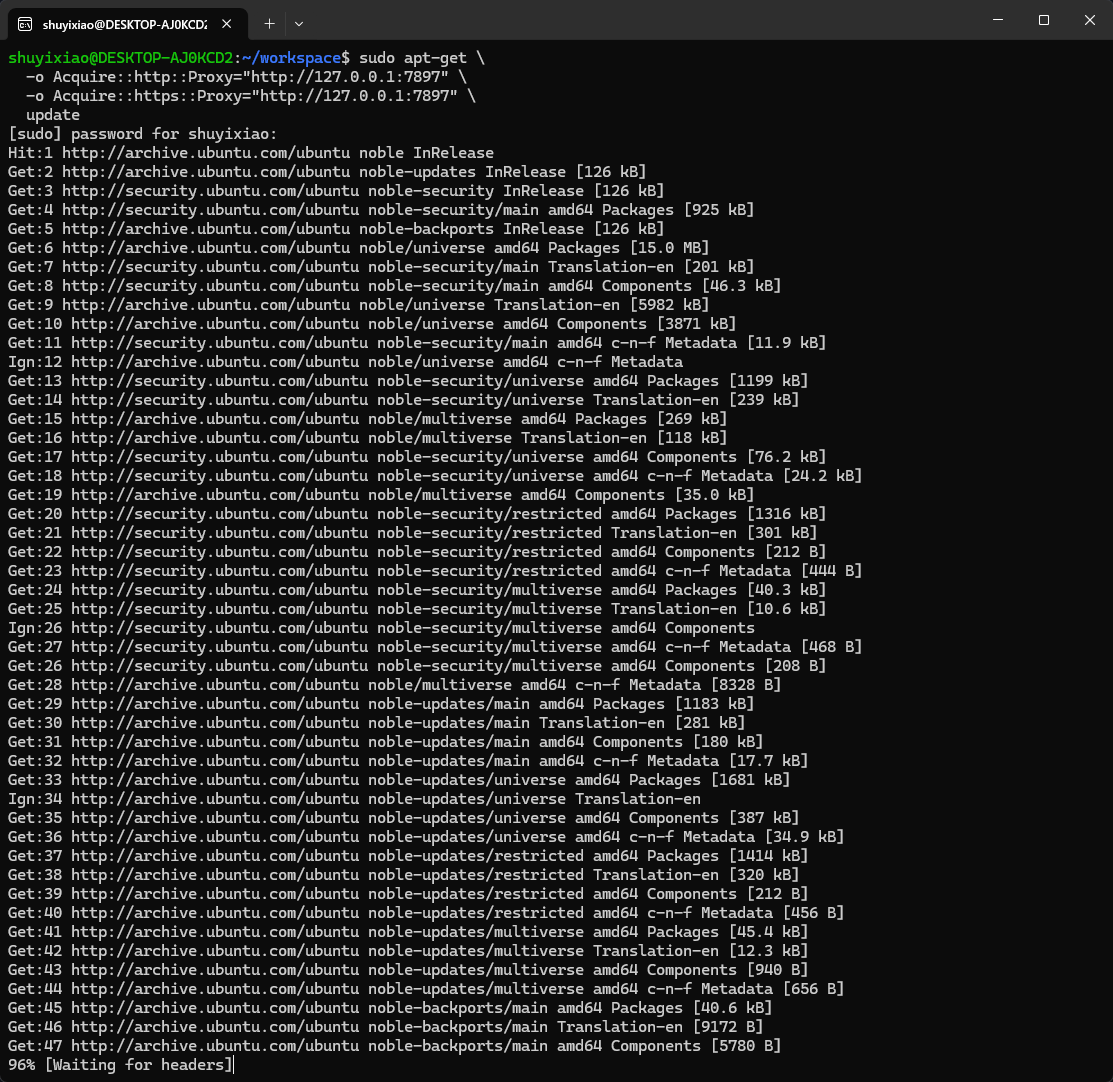Click the Get:41 Packages [45.4 kB] line
Screen dimensions: 1113x1082
click(407, 932)
